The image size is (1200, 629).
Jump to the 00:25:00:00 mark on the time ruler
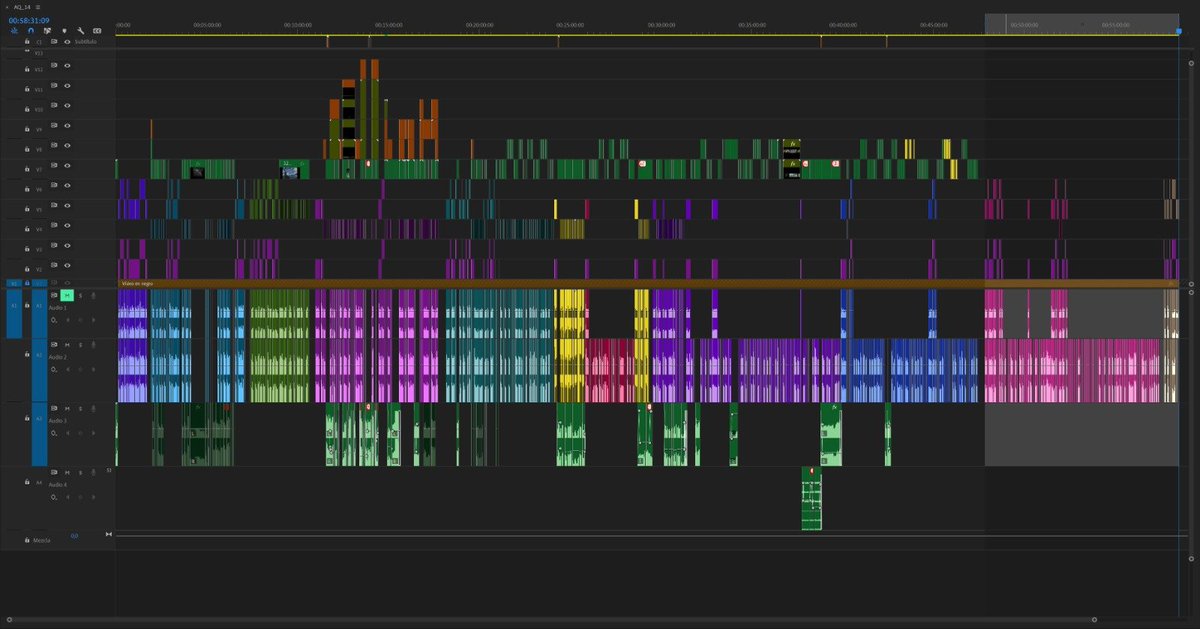point(569,24)
